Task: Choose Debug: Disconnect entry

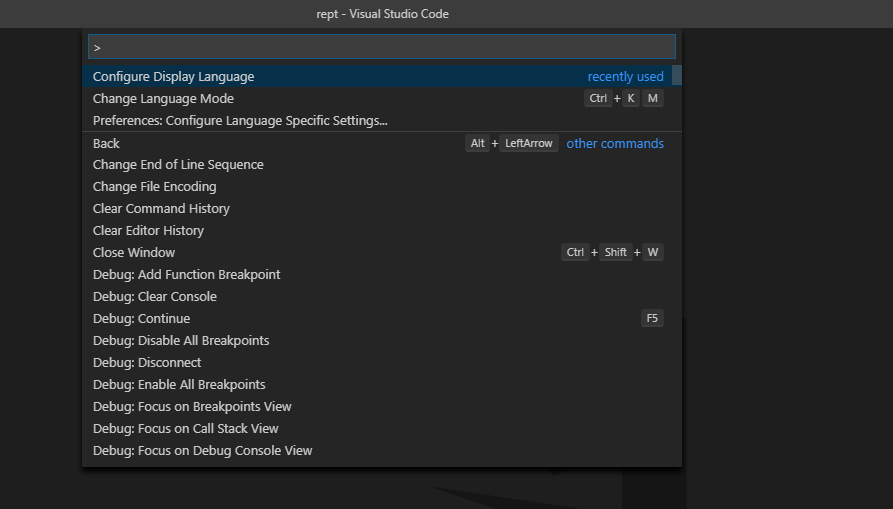Action: (147, 363)
